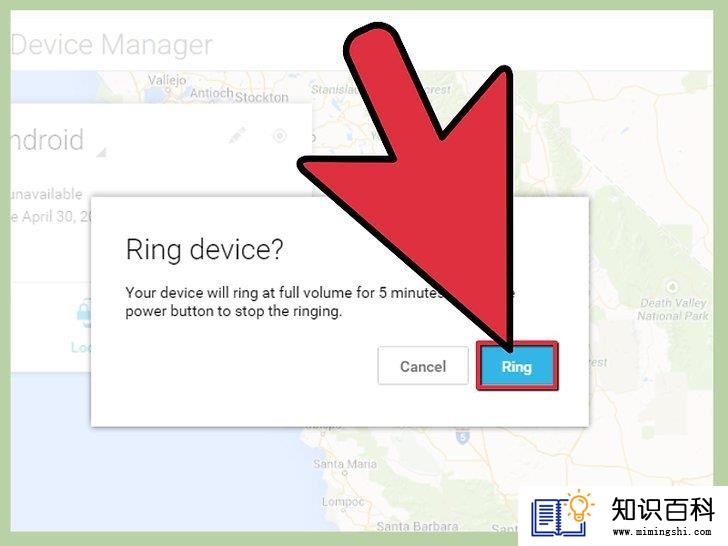Click the book and lightbulb logo icon
This screenshot has height=546, width=728.
(x=563, y=513)
